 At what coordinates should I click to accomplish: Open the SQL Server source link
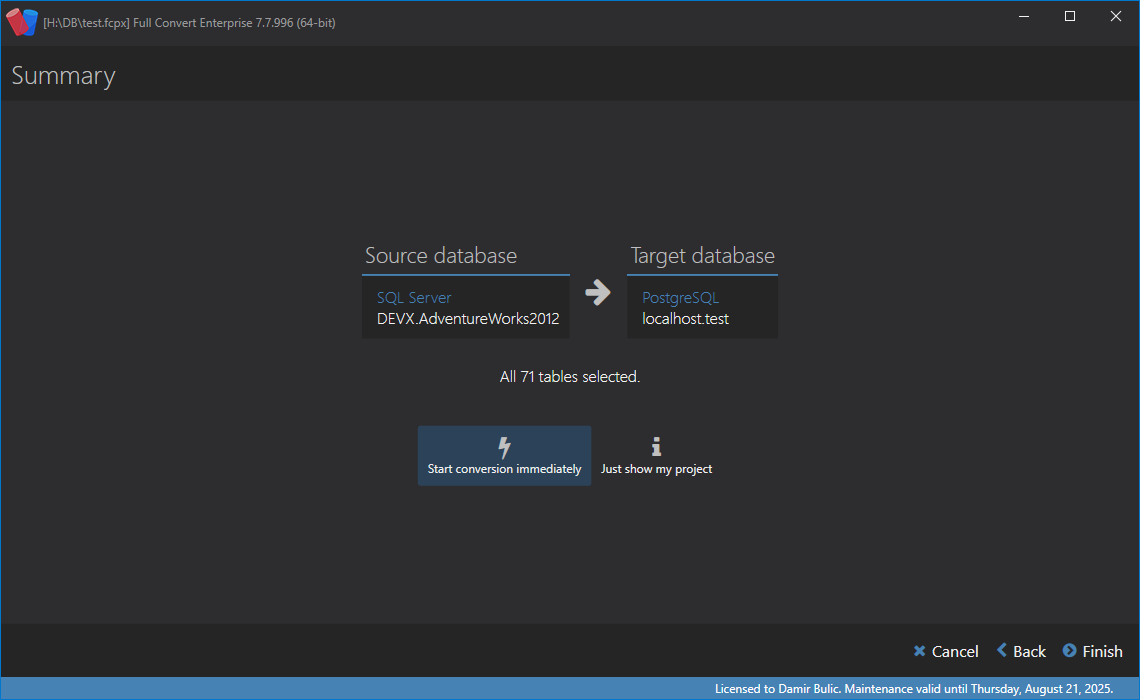(x=414, y=298)
